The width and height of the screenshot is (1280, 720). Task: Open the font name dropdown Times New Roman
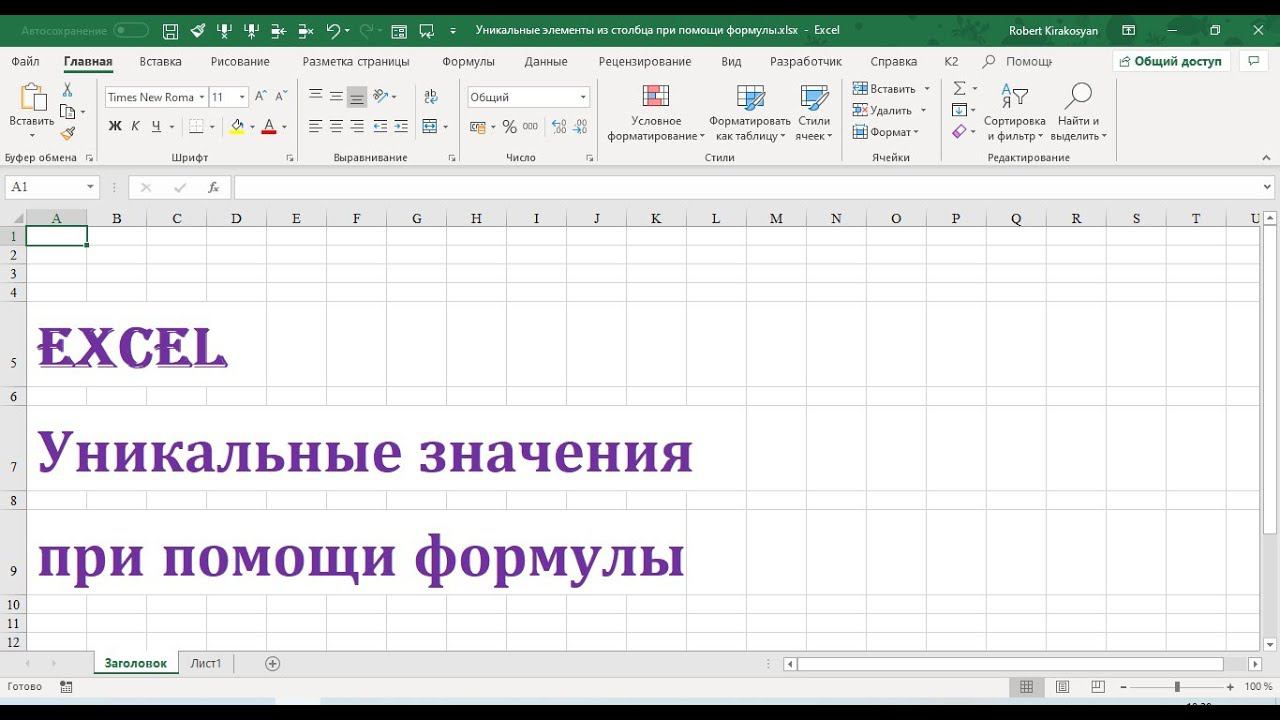[x=202, y=97]
